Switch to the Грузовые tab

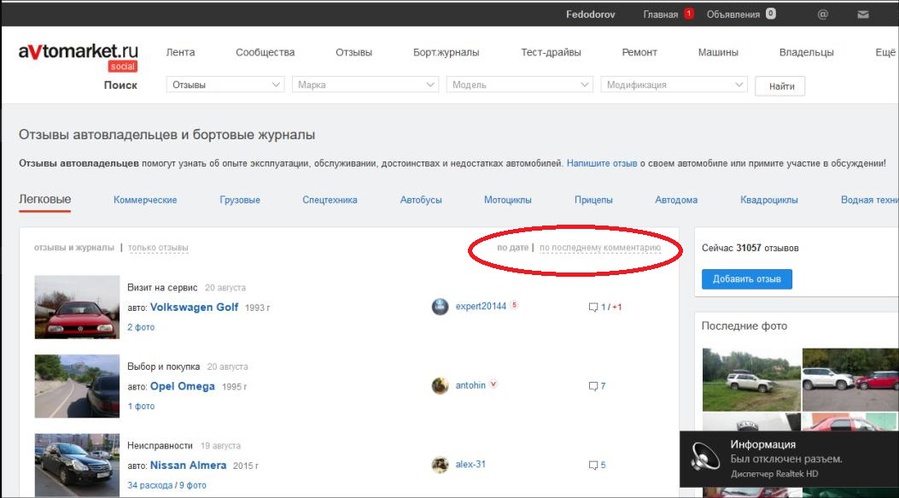pos(240,200)
